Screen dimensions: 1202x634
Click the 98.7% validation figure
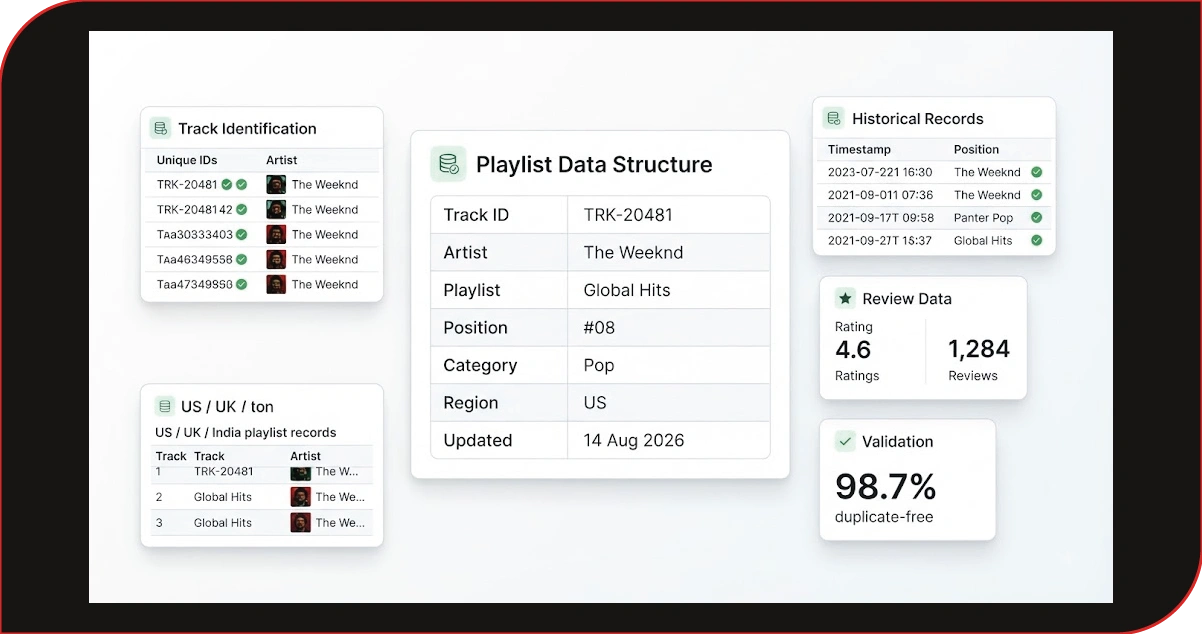(x=886, y=487)
